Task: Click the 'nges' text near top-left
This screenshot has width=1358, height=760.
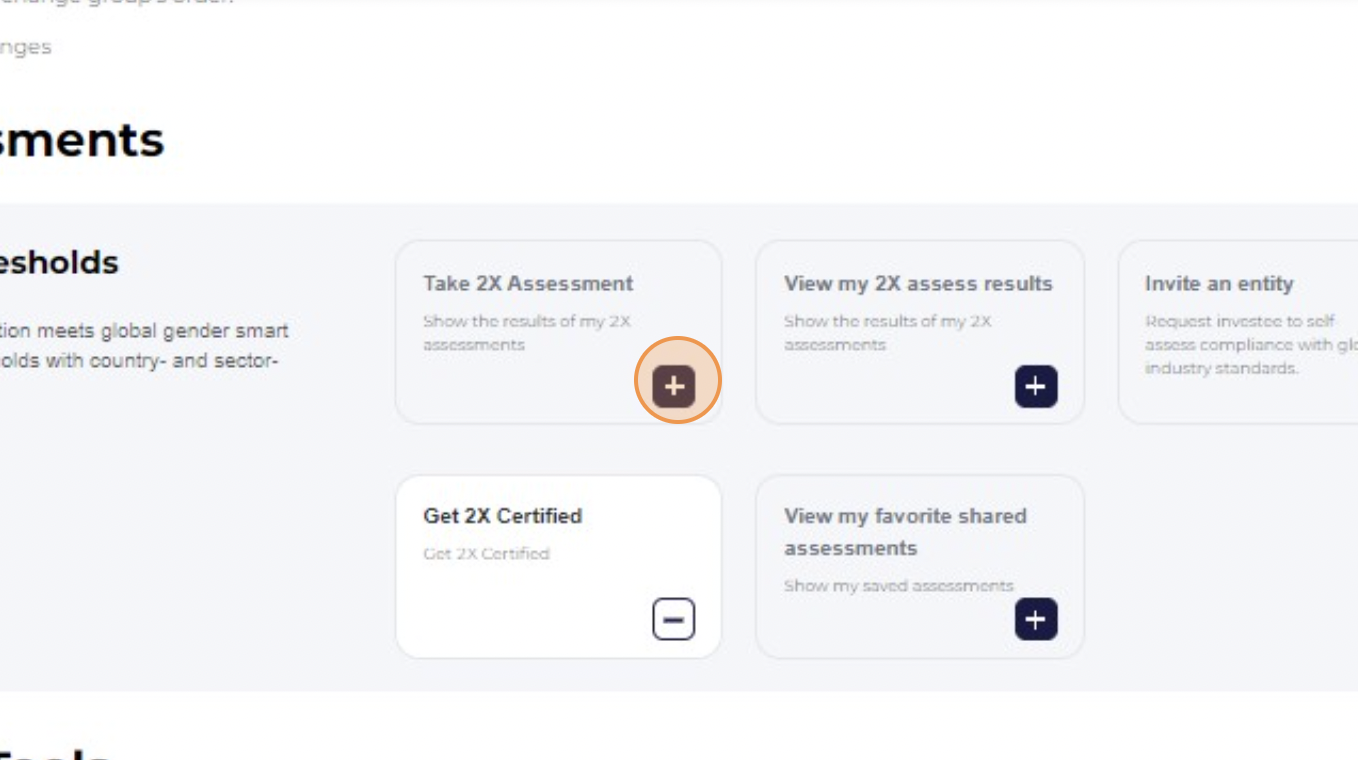Action: click(x=25, y=47)
